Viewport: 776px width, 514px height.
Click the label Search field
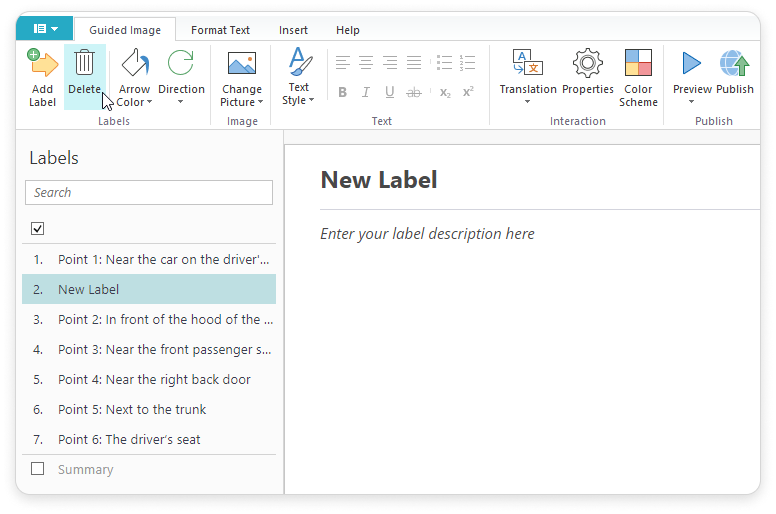(149, 192)
